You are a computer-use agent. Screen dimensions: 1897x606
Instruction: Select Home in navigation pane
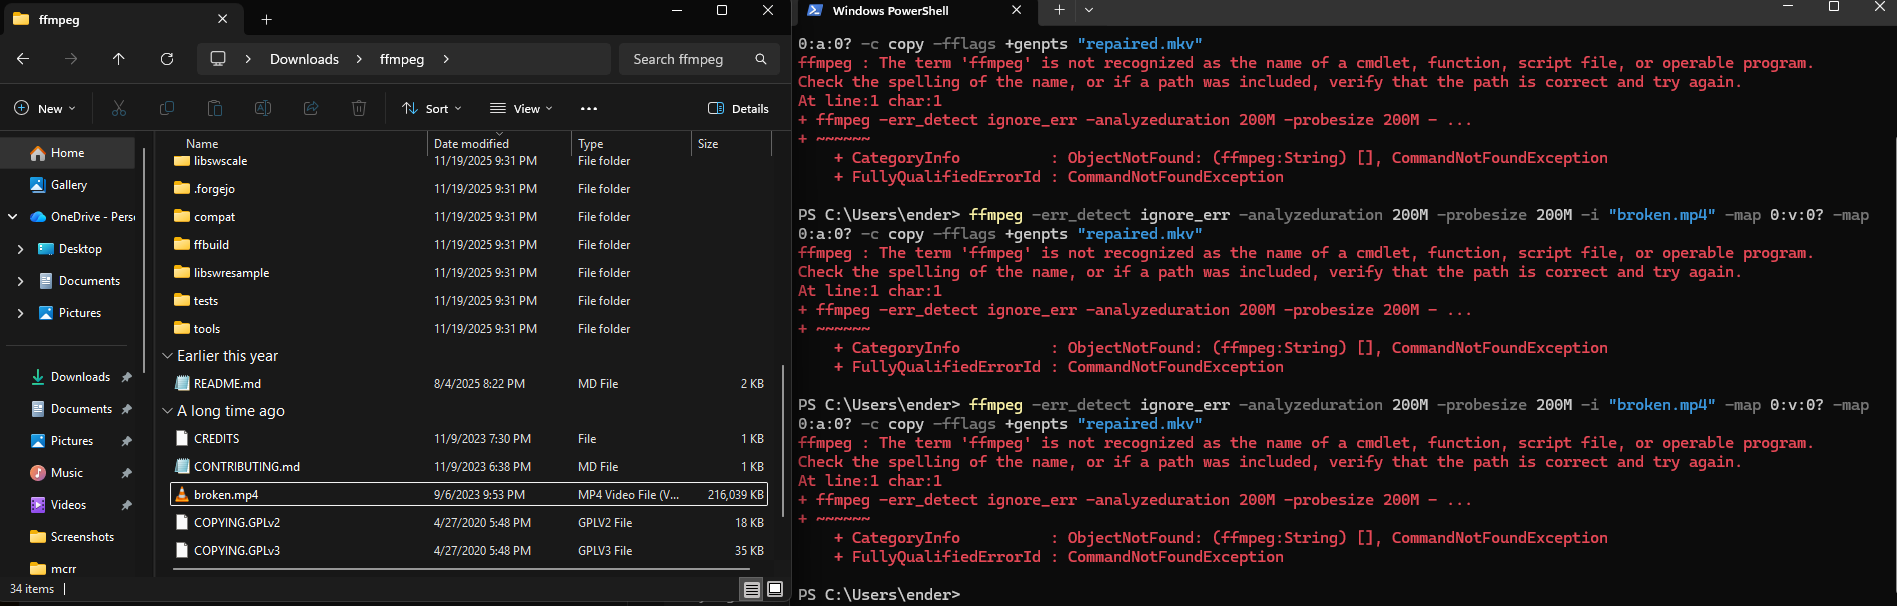pos(68,153)
